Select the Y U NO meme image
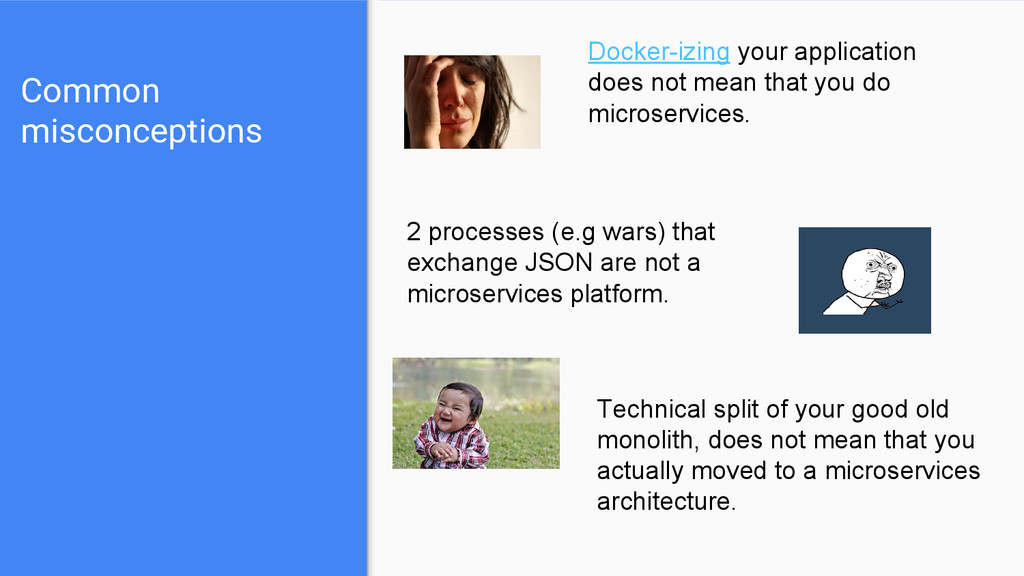Screen dimensions: 1024x576 coord(865,280)
